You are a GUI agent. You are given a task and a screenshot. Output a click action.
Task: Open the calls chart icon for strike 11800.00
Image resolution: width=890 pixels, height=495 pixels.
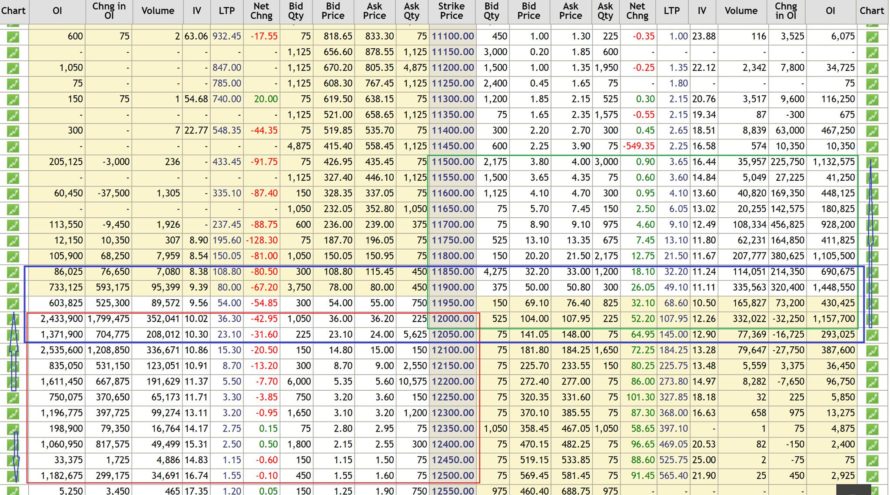tap(12, 256)
